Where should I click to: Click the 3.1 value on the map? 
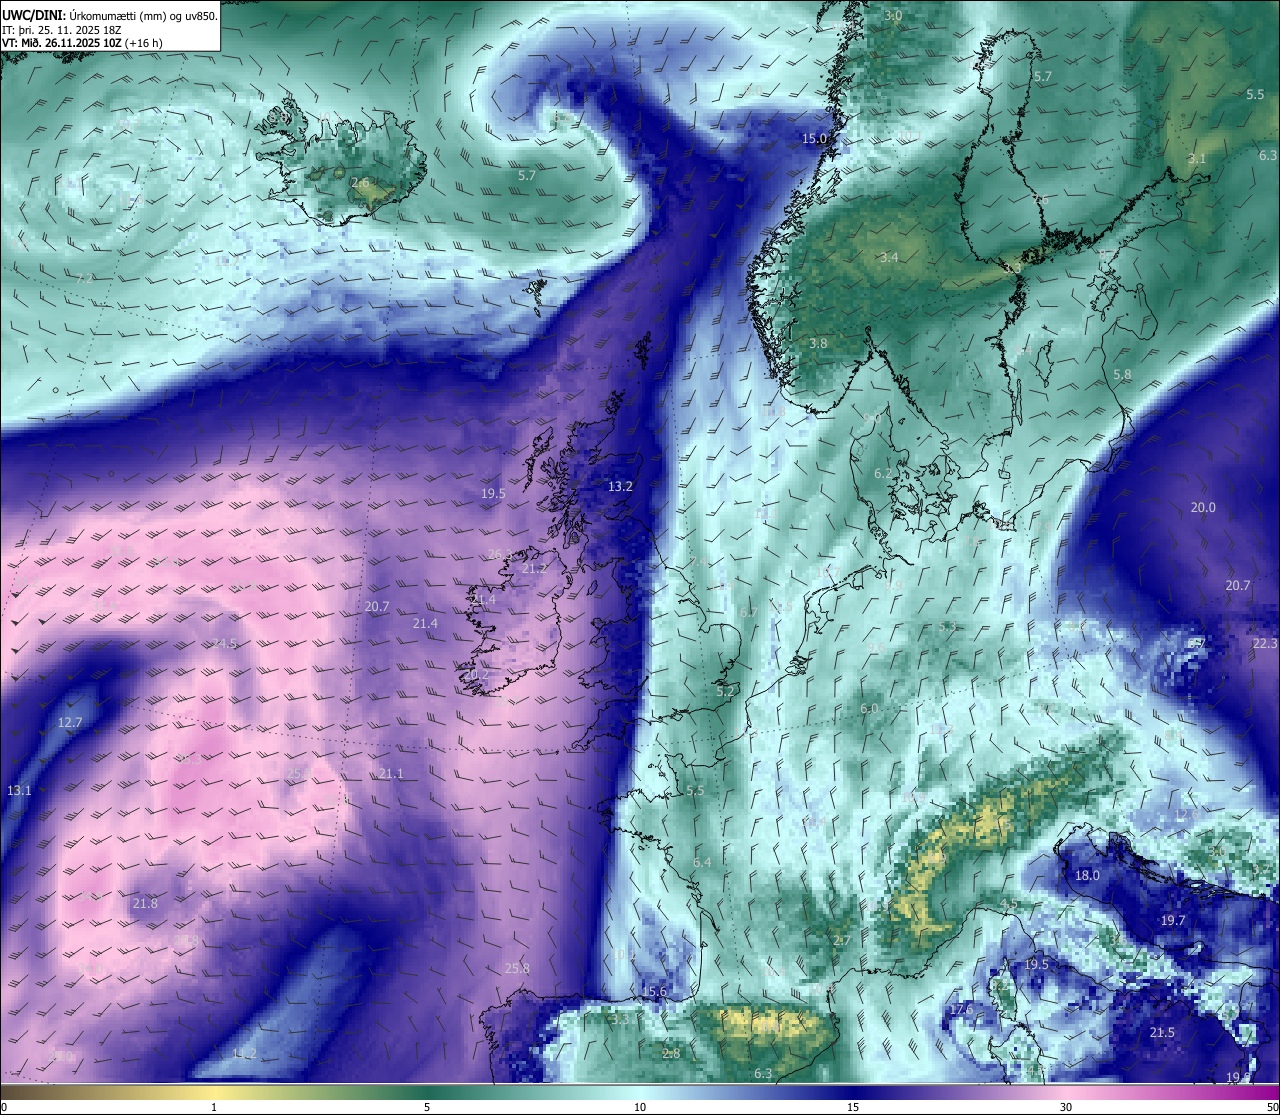click(x=1197, y=159)
